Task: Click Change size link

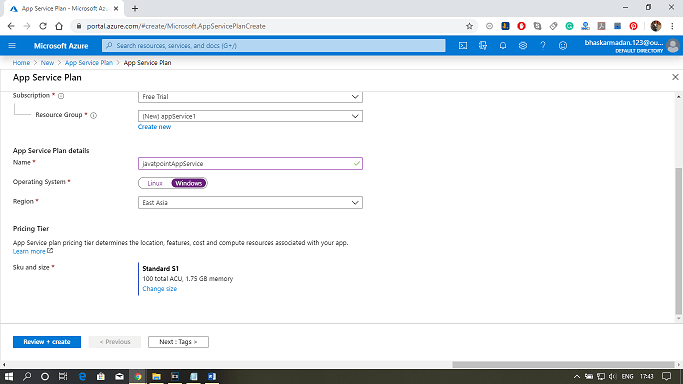Action: (159, 289)
